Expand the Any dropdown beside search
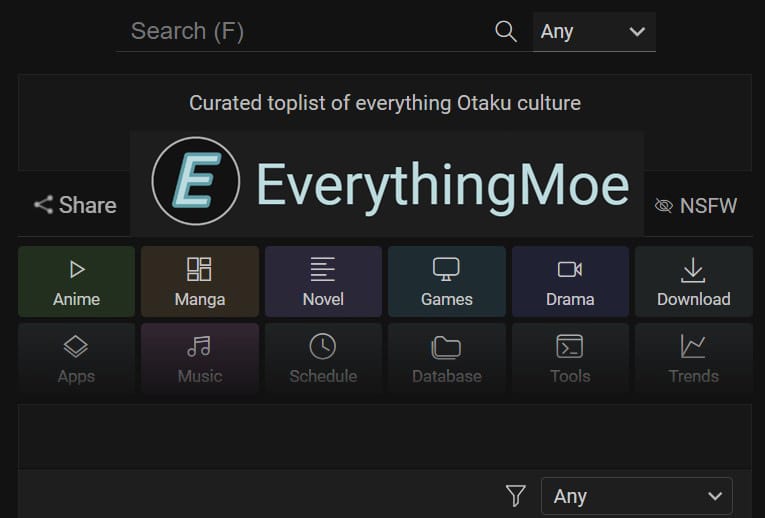 click(594, 32)
